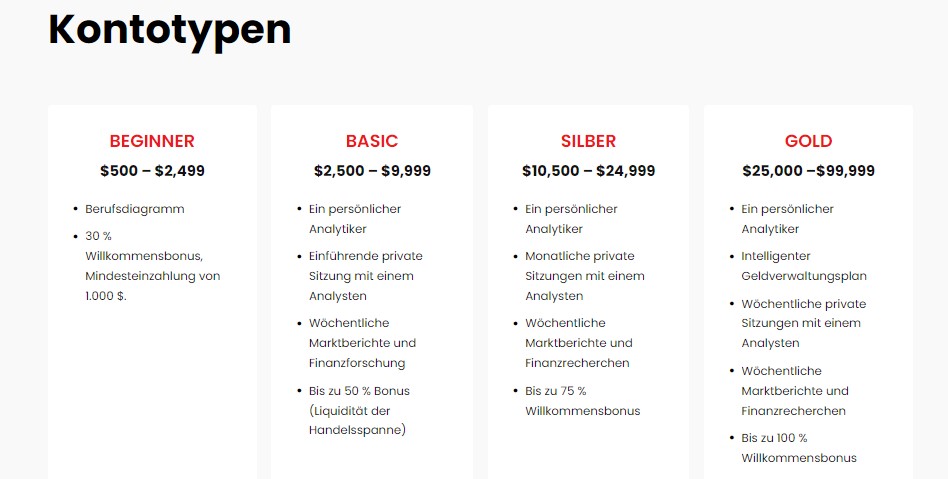Click the $2,500 – $9,999 price range
The width and height of the screenshot is (948, 479).
(372, 171)
